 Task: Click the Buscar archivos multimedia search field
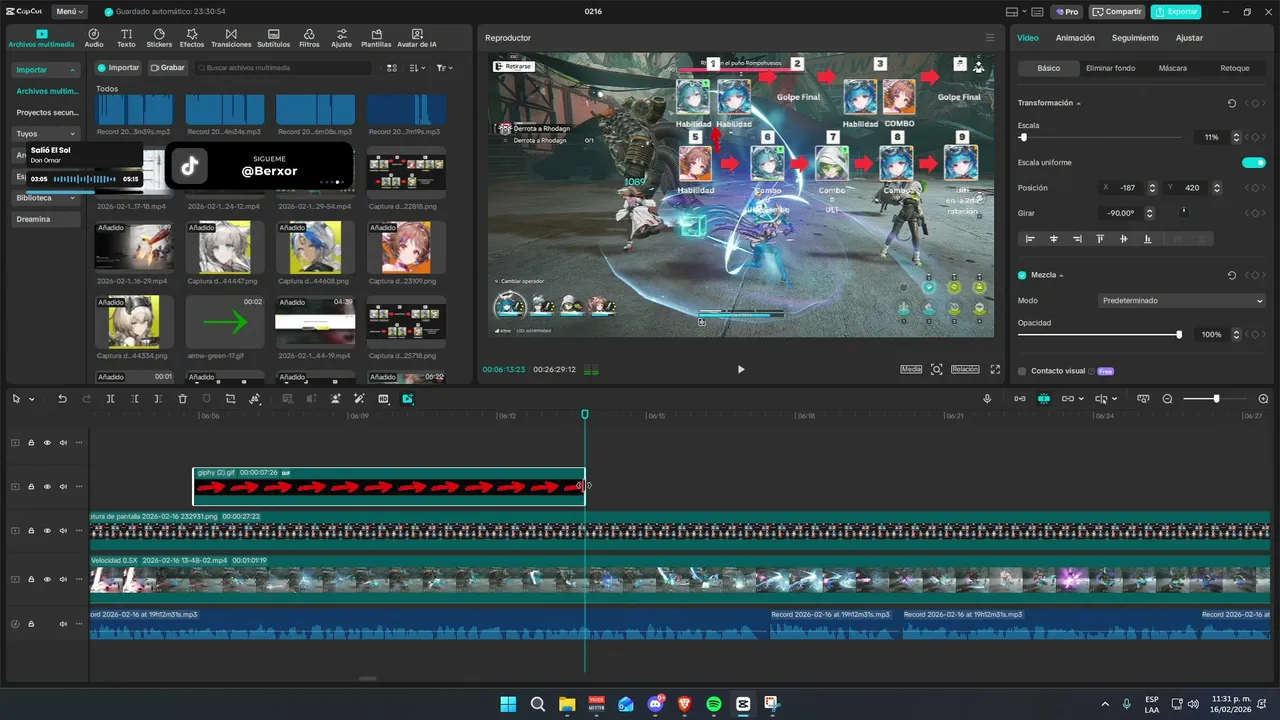pyautogui.click(x=283, y=68)
